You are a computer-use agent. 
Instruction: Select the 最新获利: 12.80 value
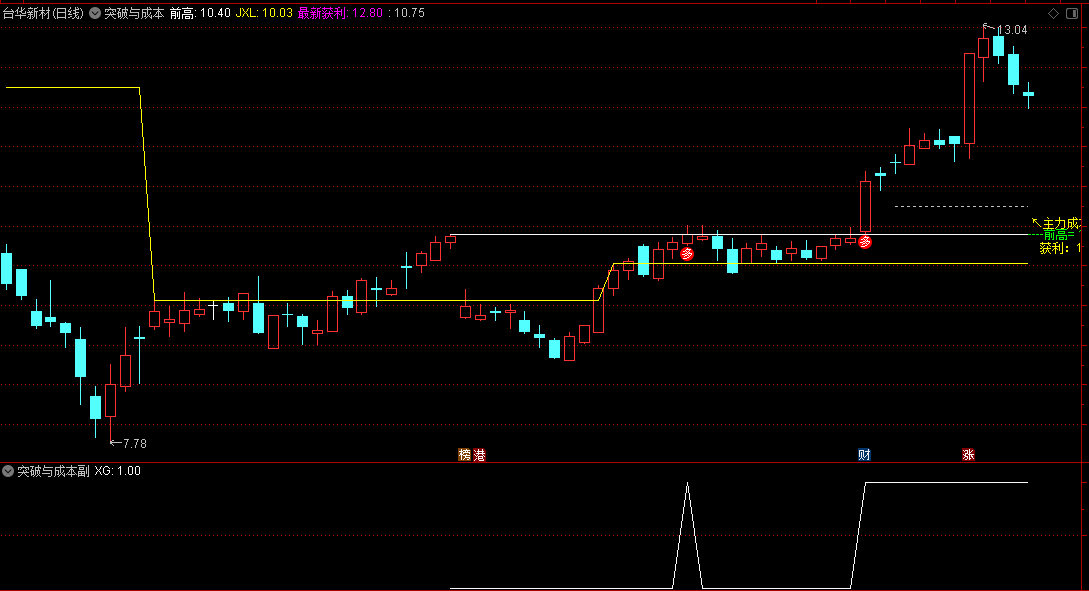tap(340, 13)
